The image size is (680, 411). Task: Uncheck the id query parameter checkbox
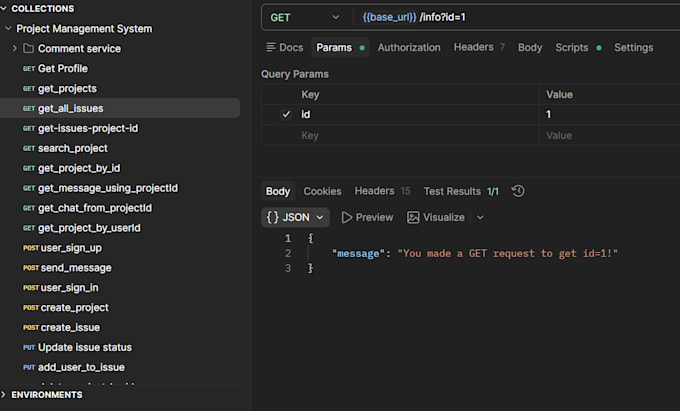click(286, 114)
